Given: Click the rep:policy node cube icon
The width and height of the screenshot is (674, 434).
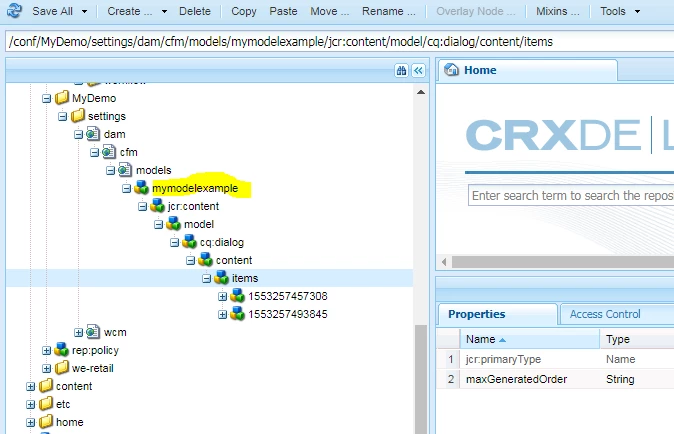Looking at the screenshot, I should pyautogui.click(x=62, y=350).
